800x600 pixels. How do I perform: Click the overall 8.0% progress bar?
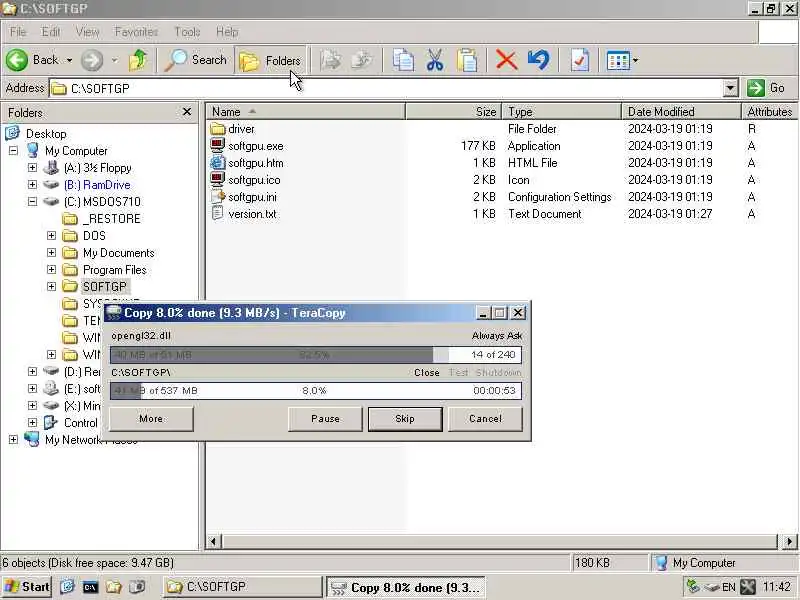tap(316, 391)
